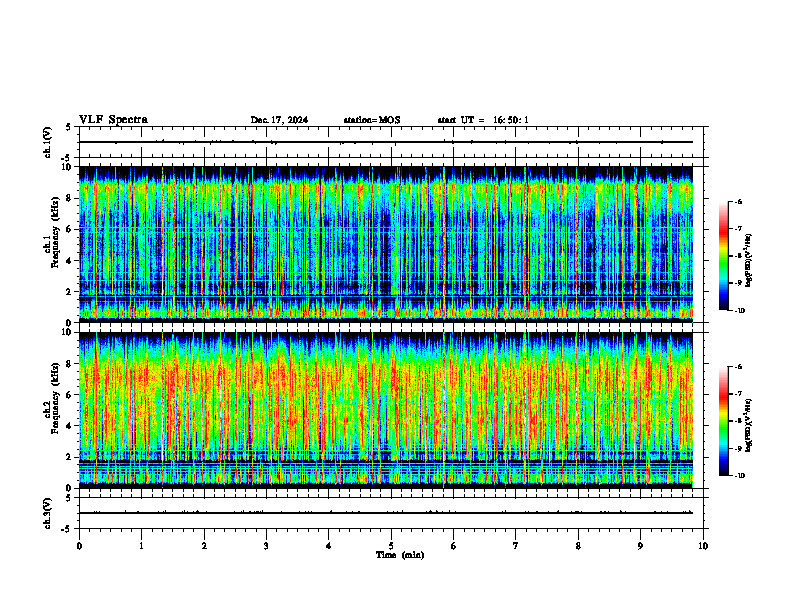The width and height of the screenshot is (792, 612).
Task: Click the ch.2 color scale bar
Action: tap(724, 421)
